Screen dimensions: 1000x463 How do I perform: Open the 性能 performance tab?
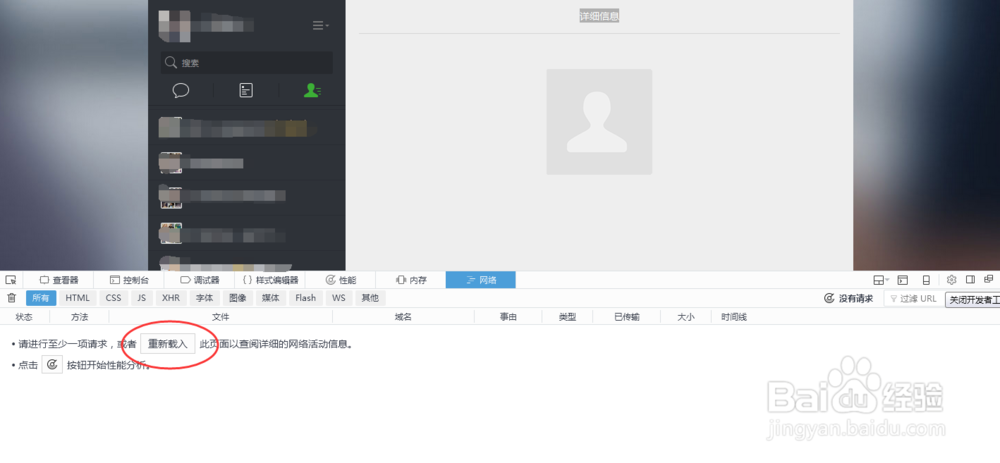pos(341,280)
